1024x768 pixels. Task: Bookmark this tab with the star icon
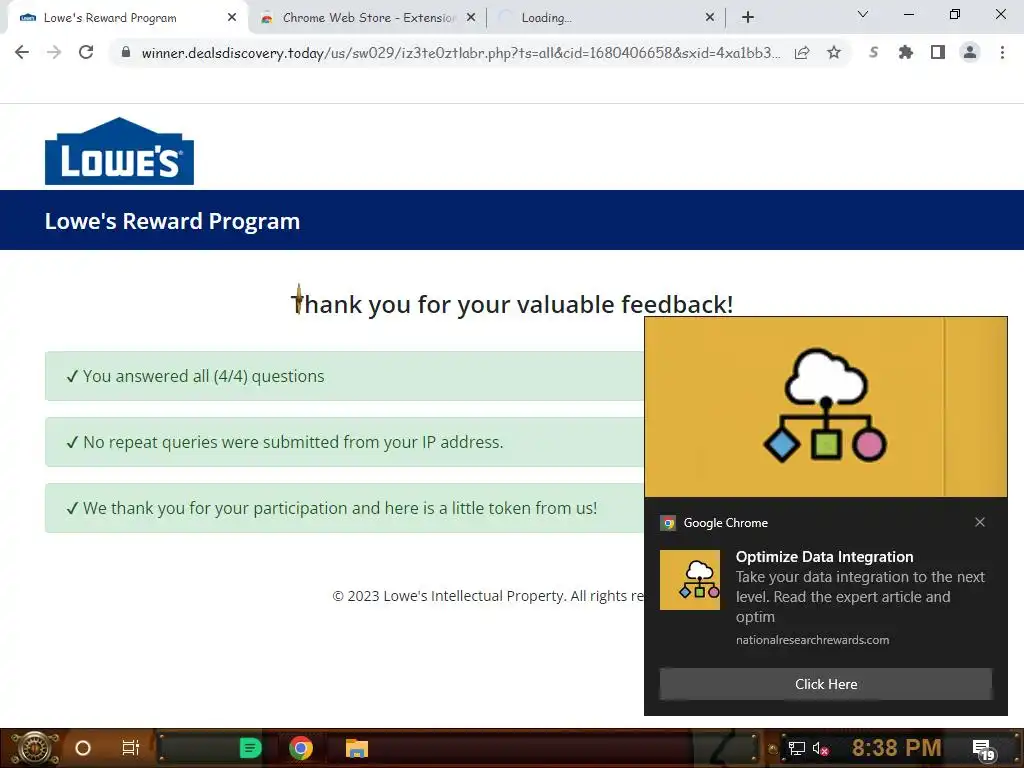(x=834, y=52)
